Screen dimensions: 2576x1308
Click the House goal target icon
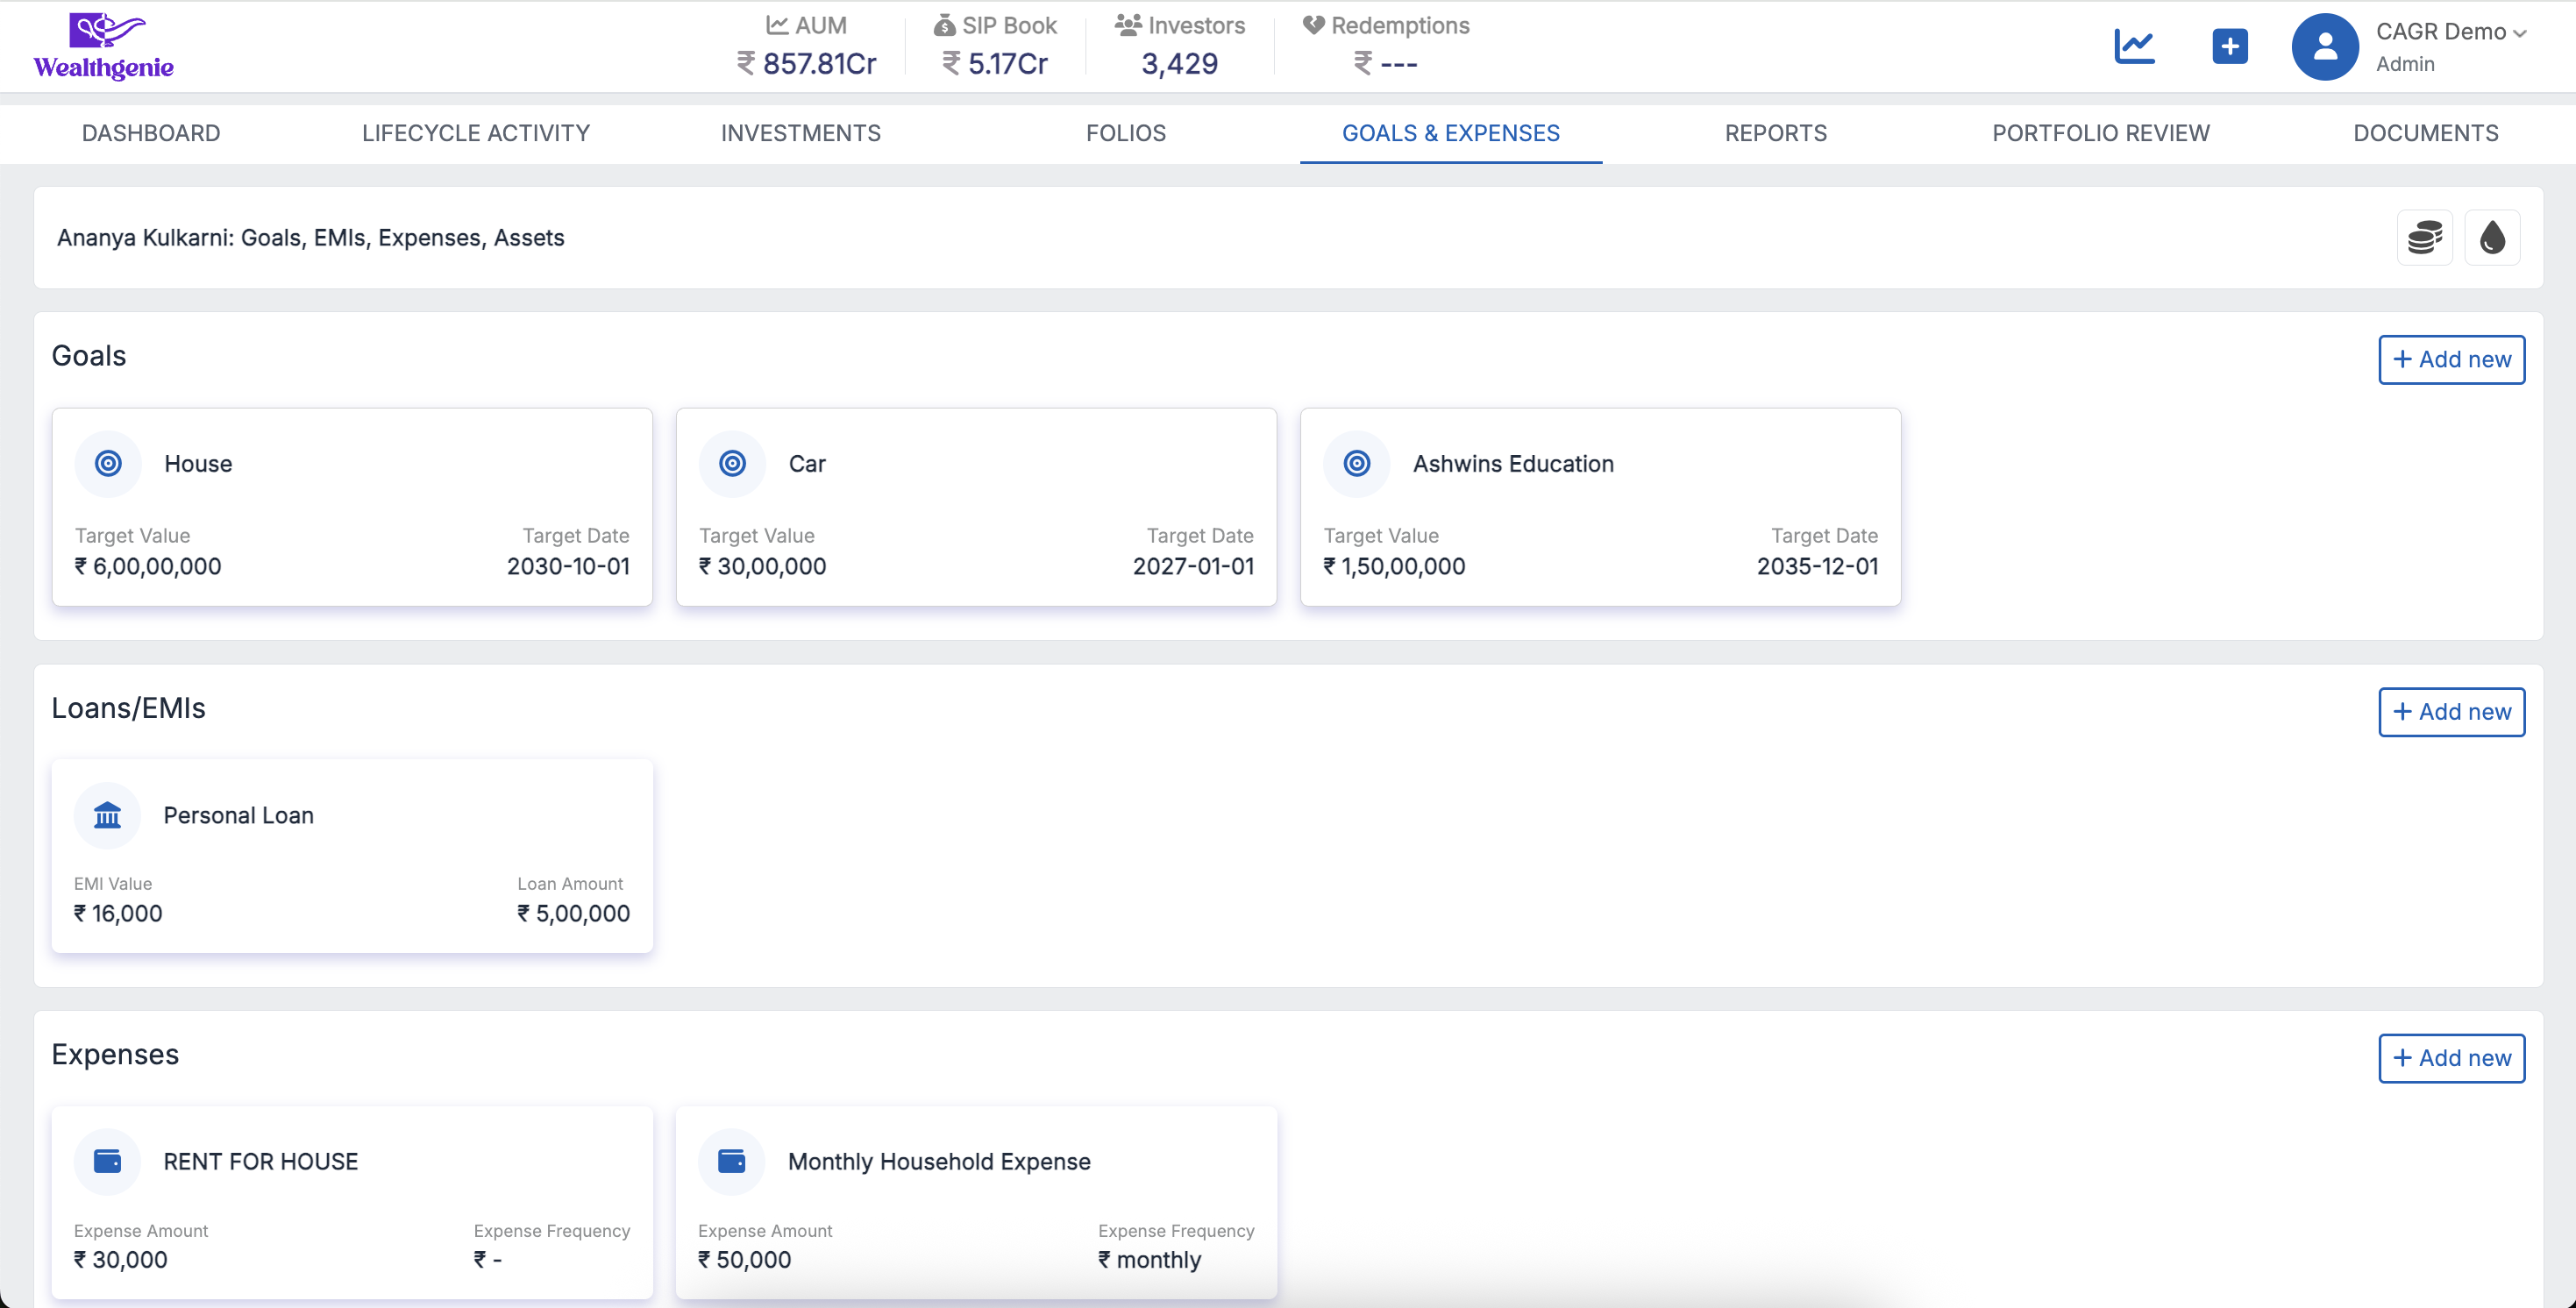click(x=108, y=463)
